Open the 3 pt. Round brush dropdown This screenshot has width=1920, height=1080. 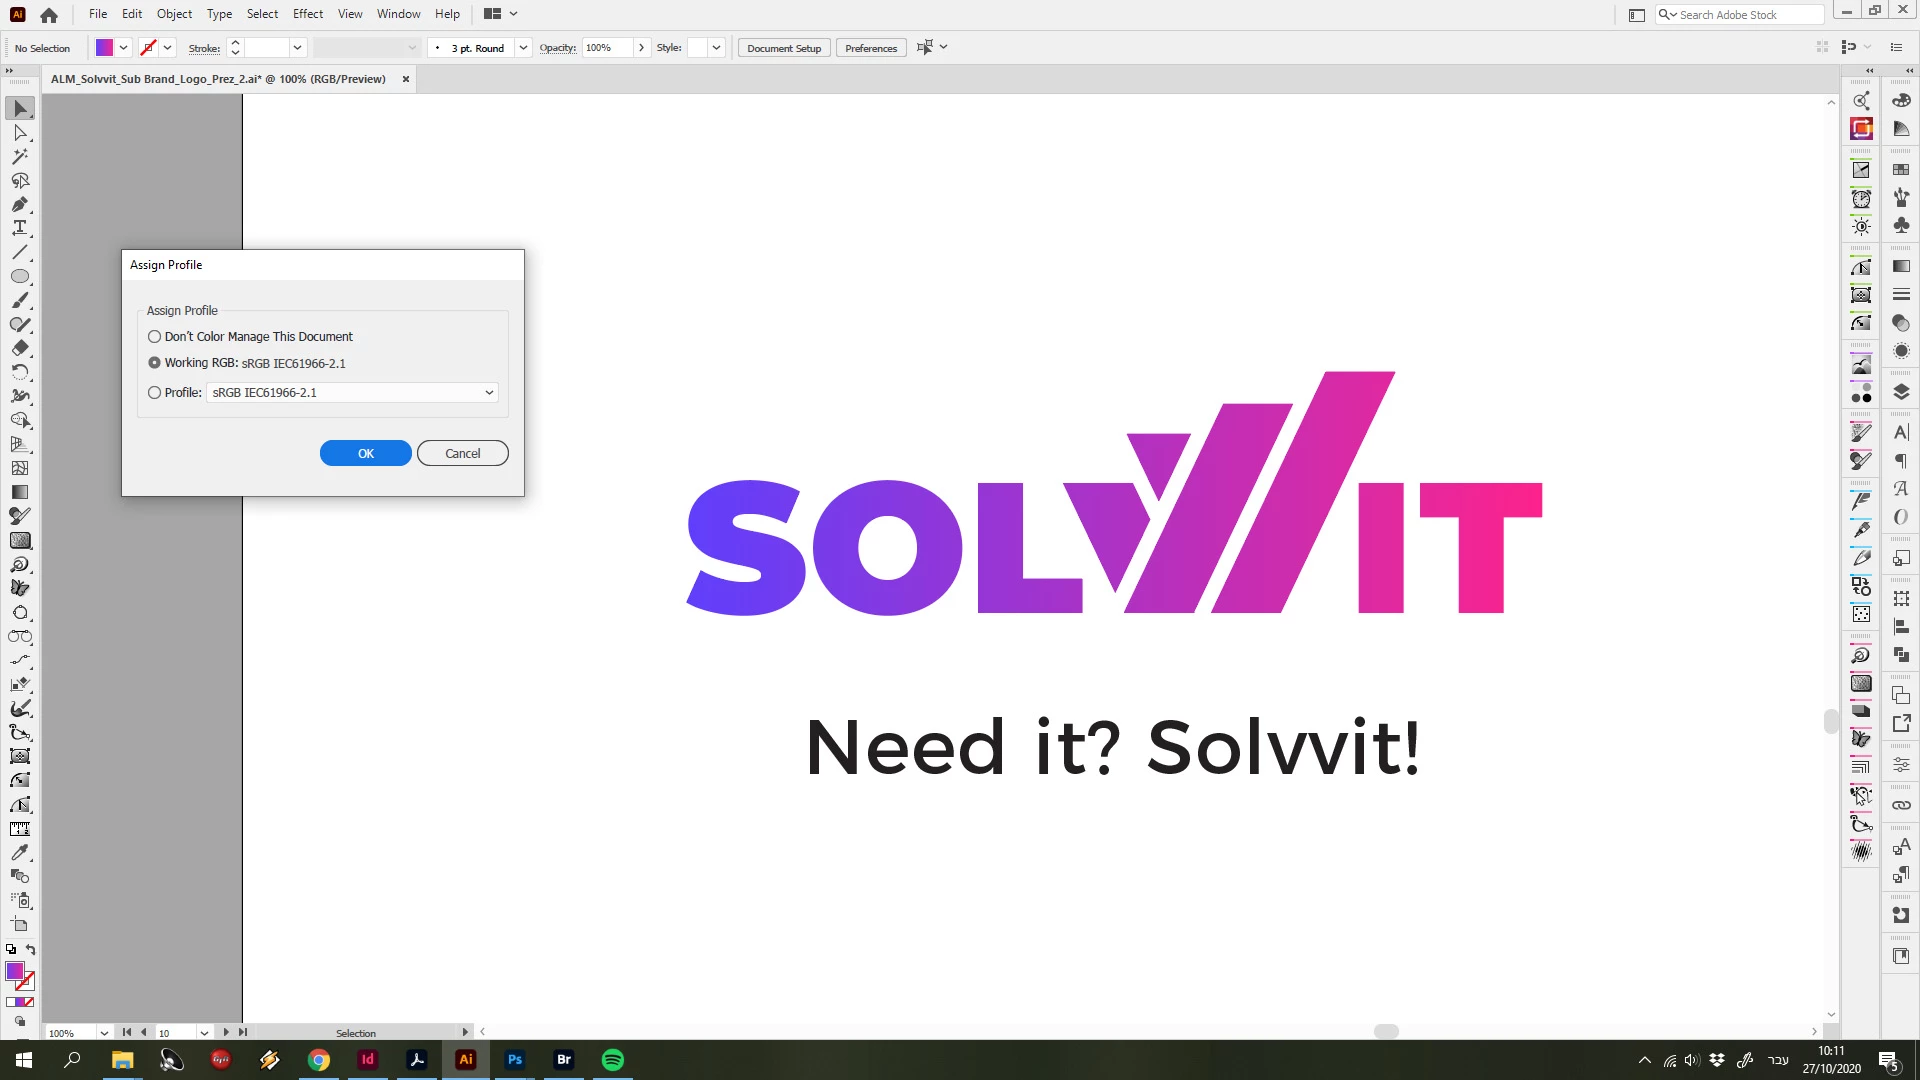523,48
